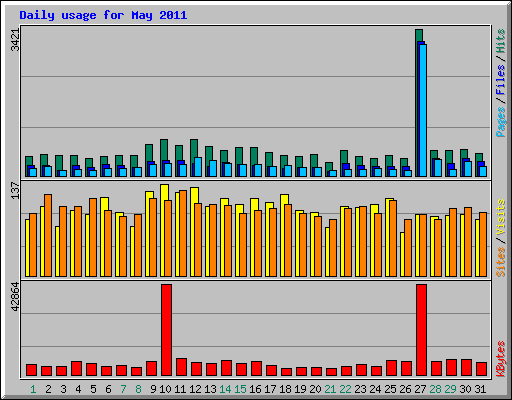The height and width of the screenshot is (400, 512).
Task: Click the 42864 axis label
Action: 15,297
